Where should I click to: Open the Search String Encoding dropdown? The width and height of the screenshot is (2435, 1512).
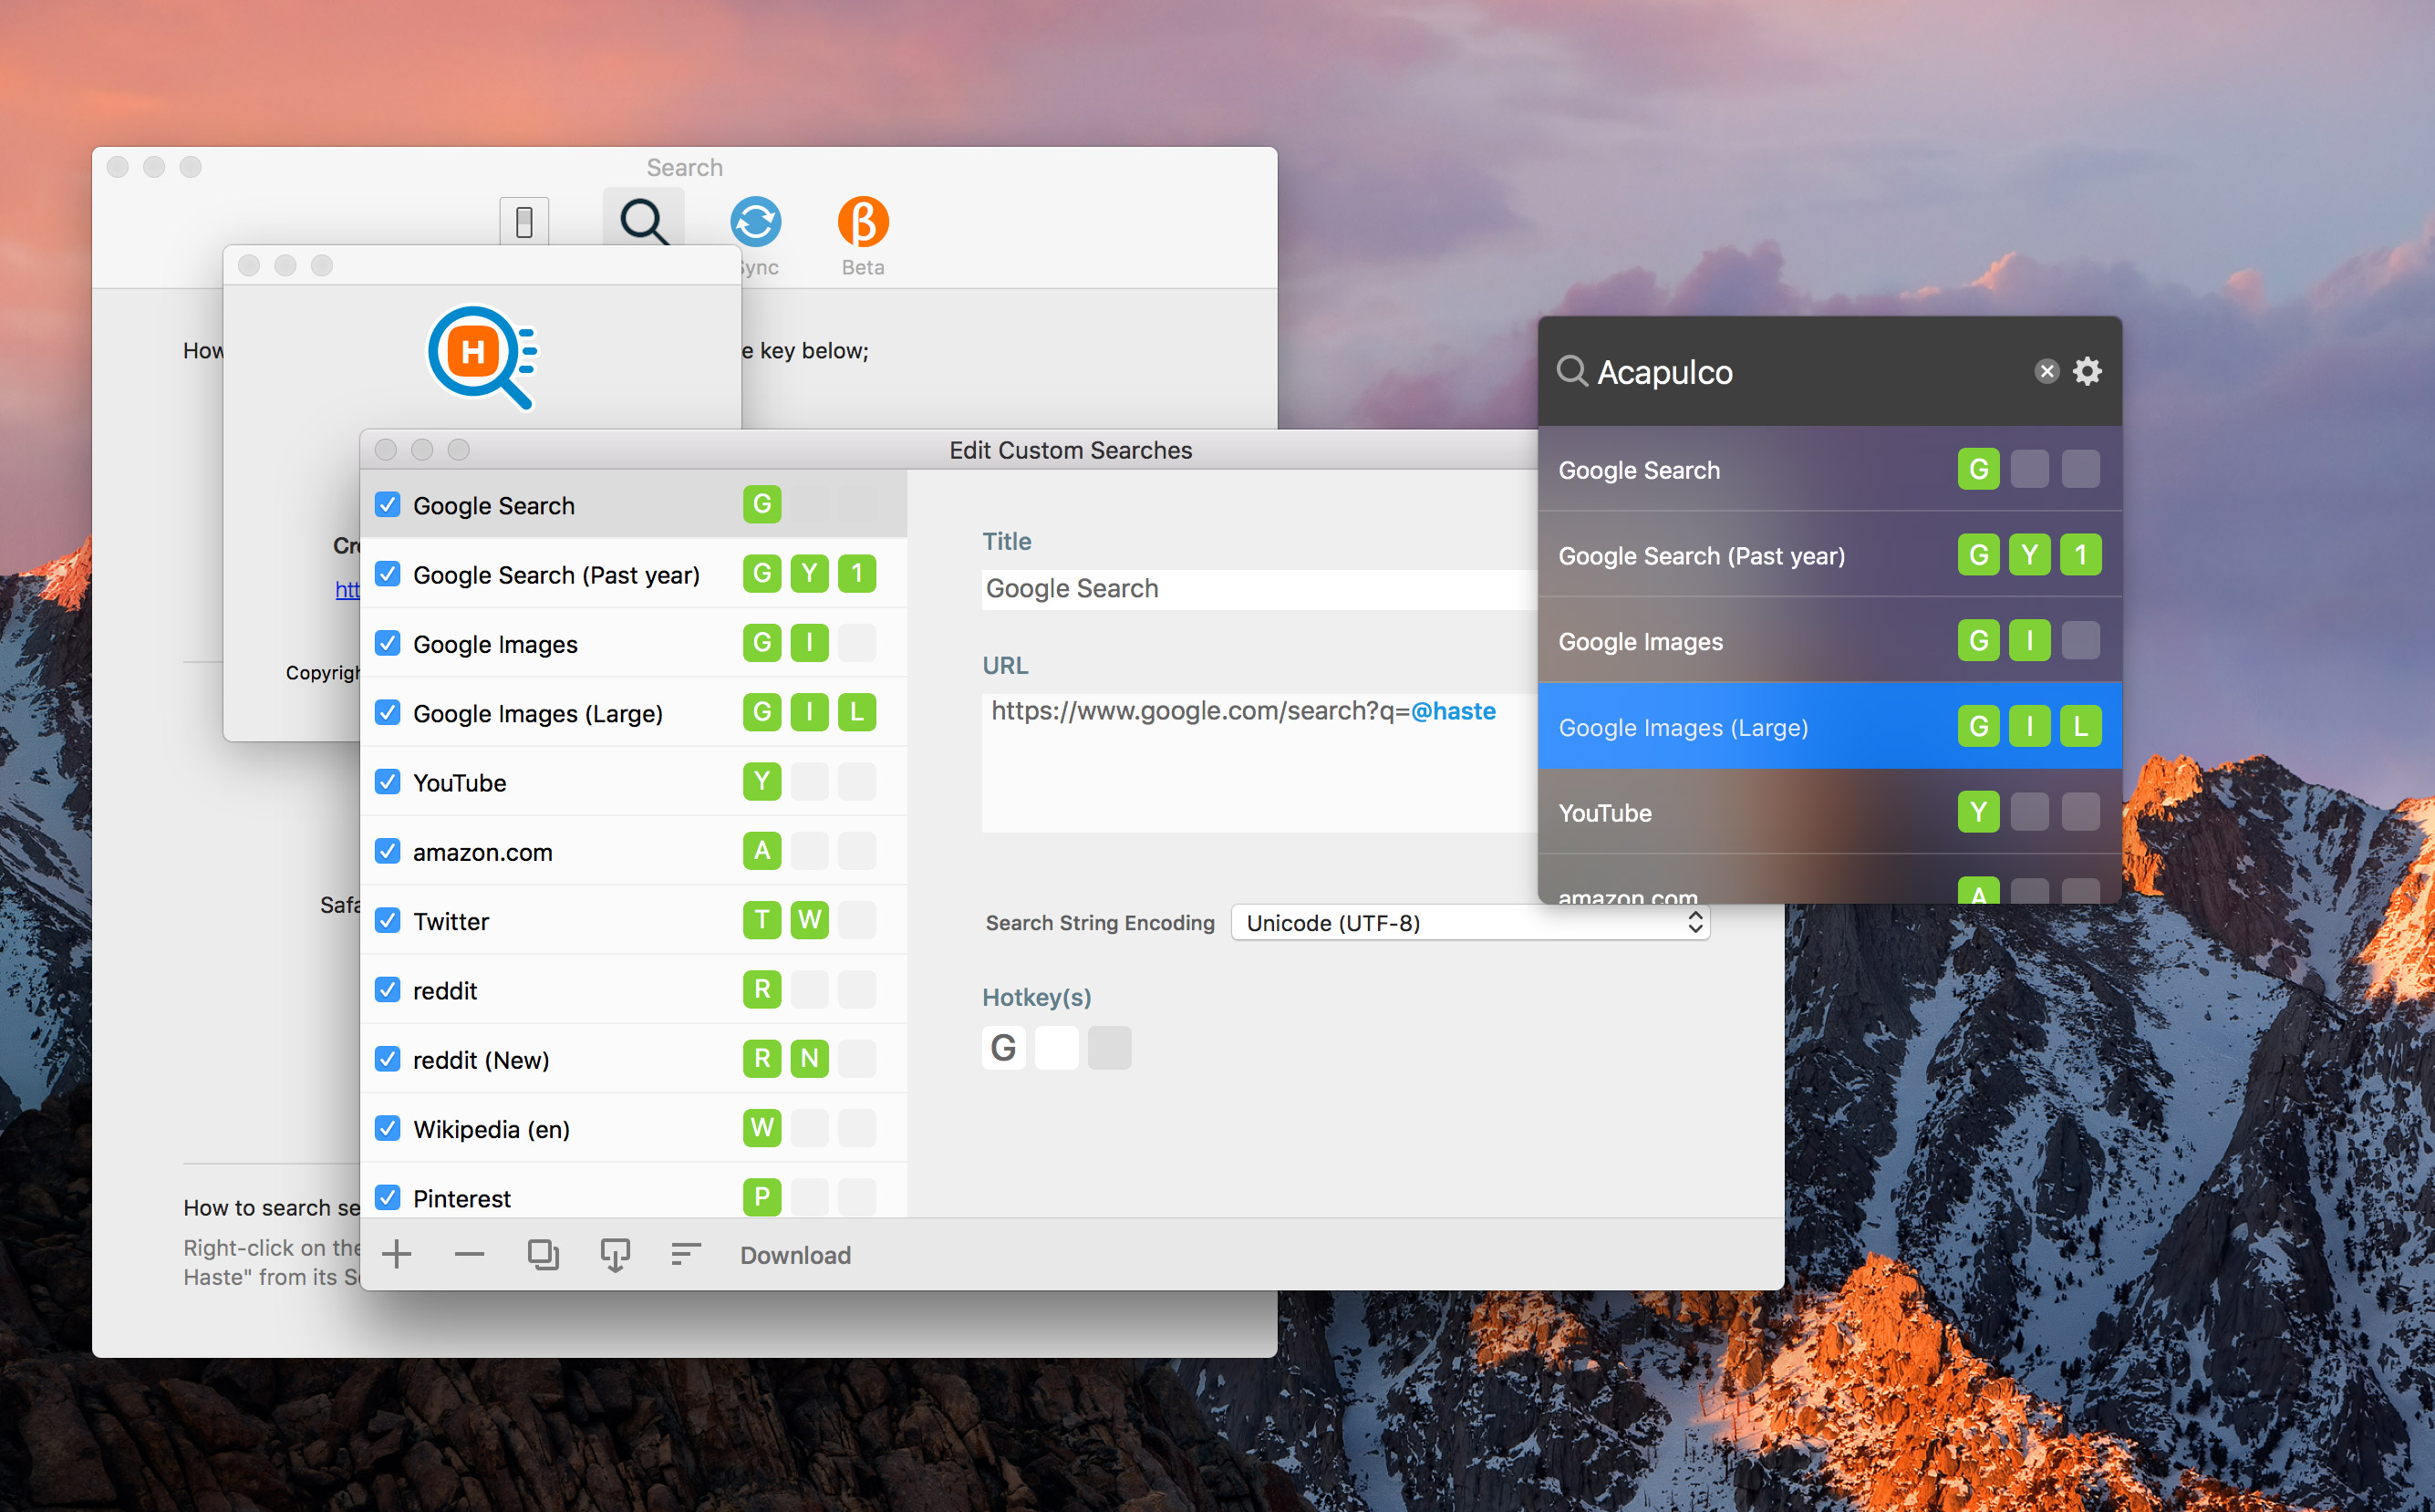tap(1470, 922)
